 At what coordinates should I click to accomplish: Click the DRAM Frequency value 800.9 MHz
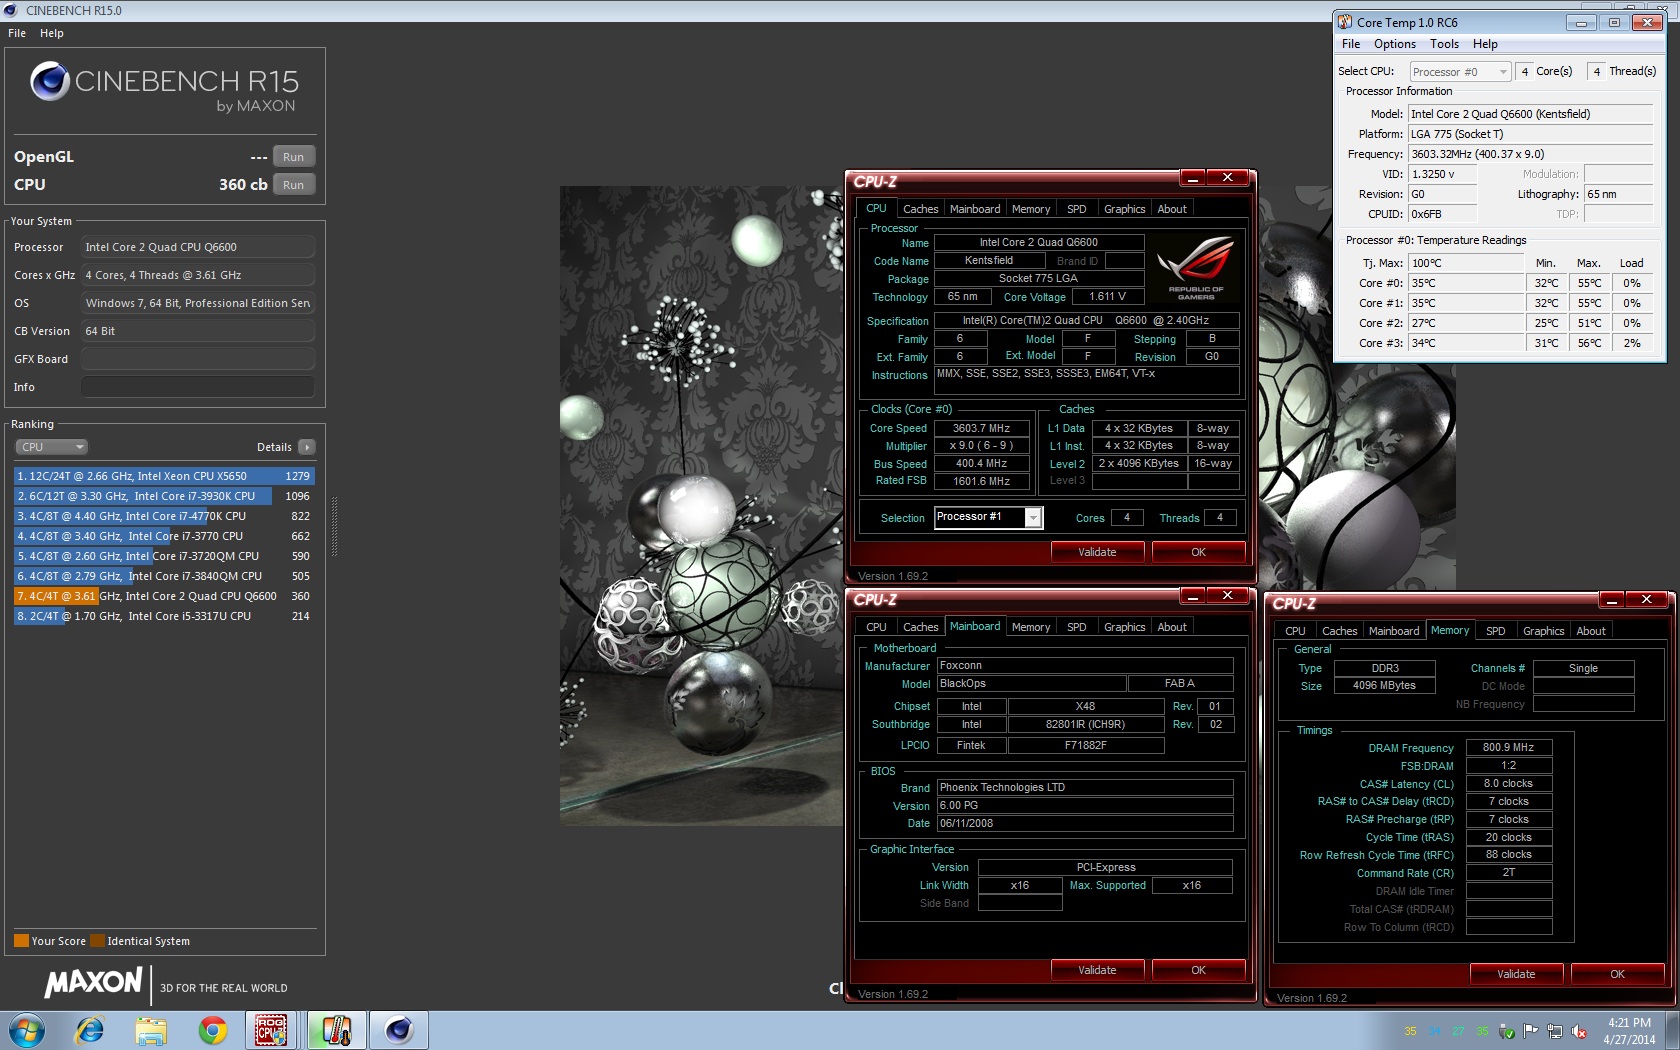[x=1508, y=747]
